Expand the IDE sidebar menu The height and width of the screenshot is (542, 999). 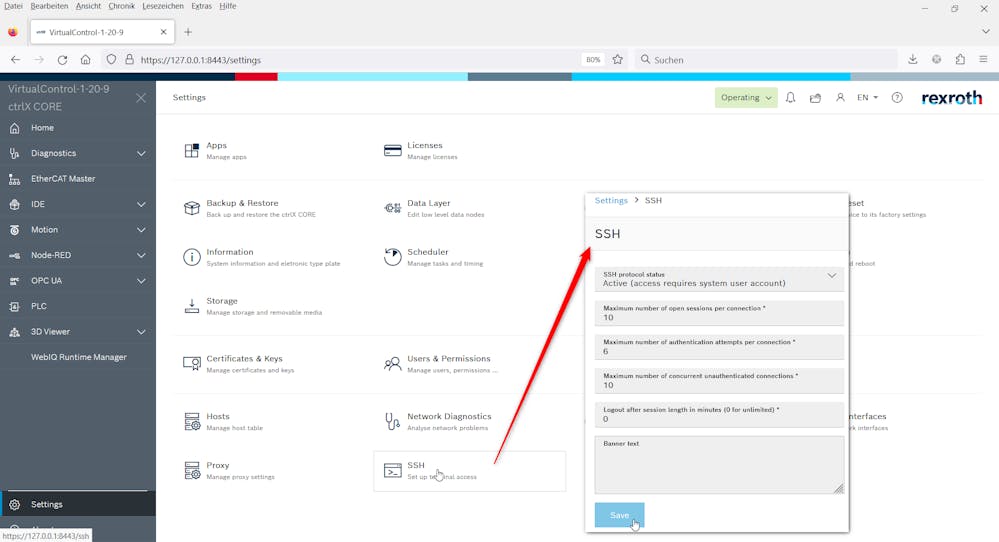pyautogui.click(x=141, y=204)
